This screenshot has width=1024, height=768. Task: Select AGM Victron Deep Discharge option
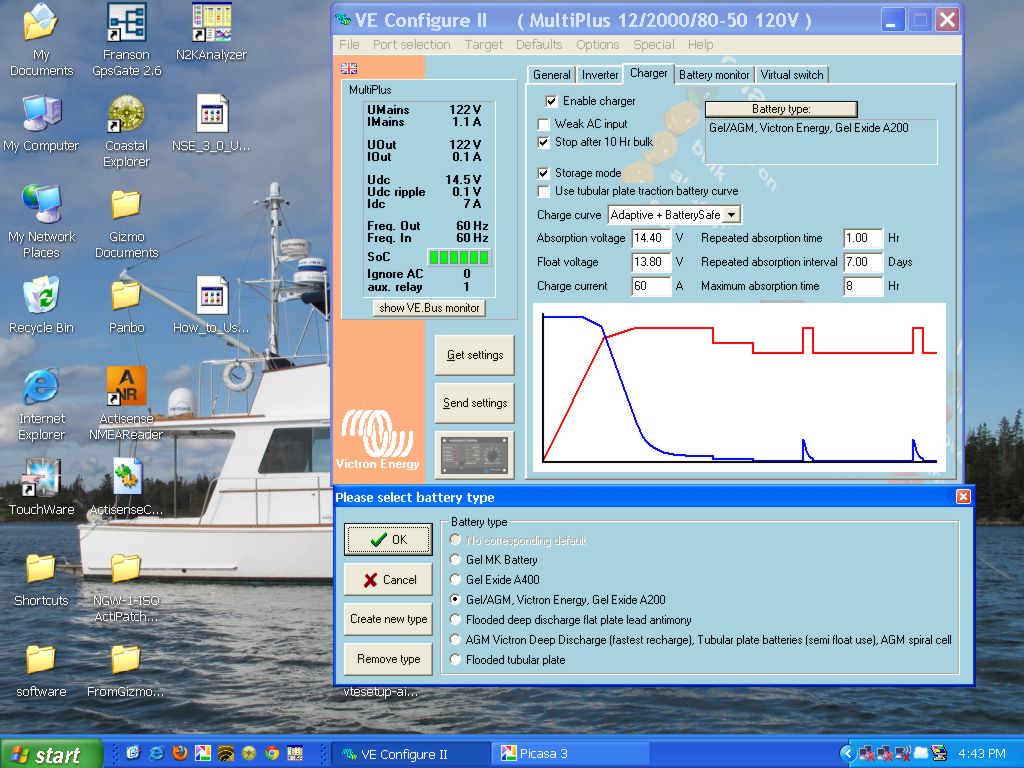tap(456, 639)
